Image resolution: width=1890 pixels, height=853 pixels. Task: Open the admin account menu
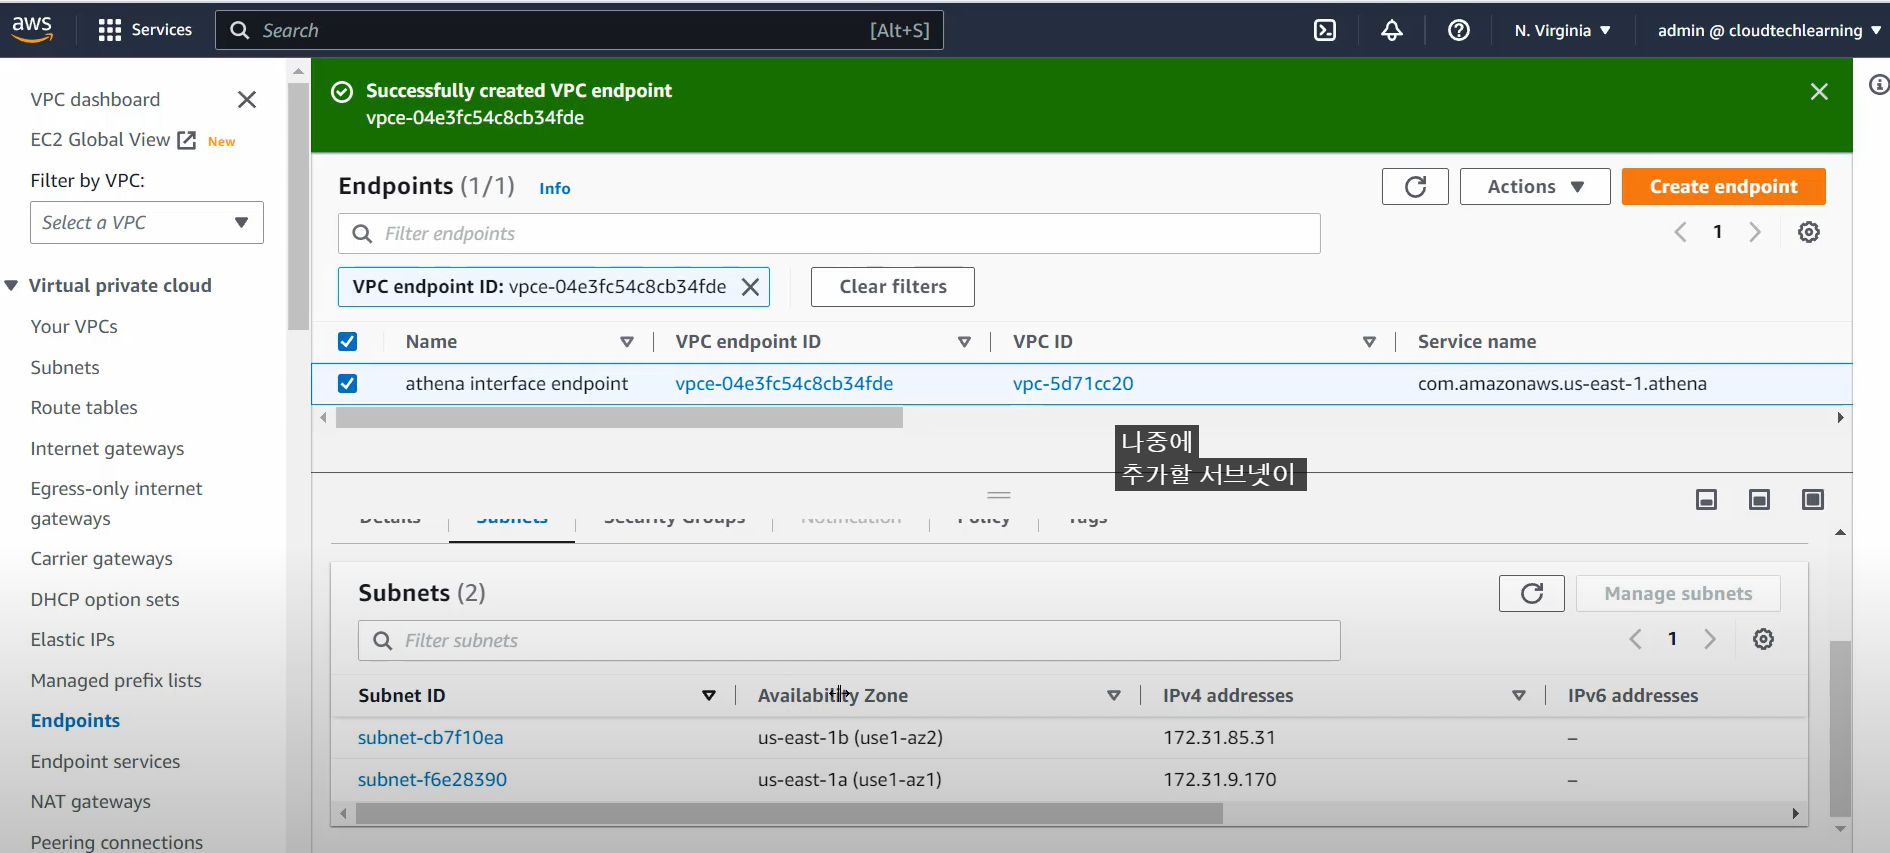coord(1769,30)
